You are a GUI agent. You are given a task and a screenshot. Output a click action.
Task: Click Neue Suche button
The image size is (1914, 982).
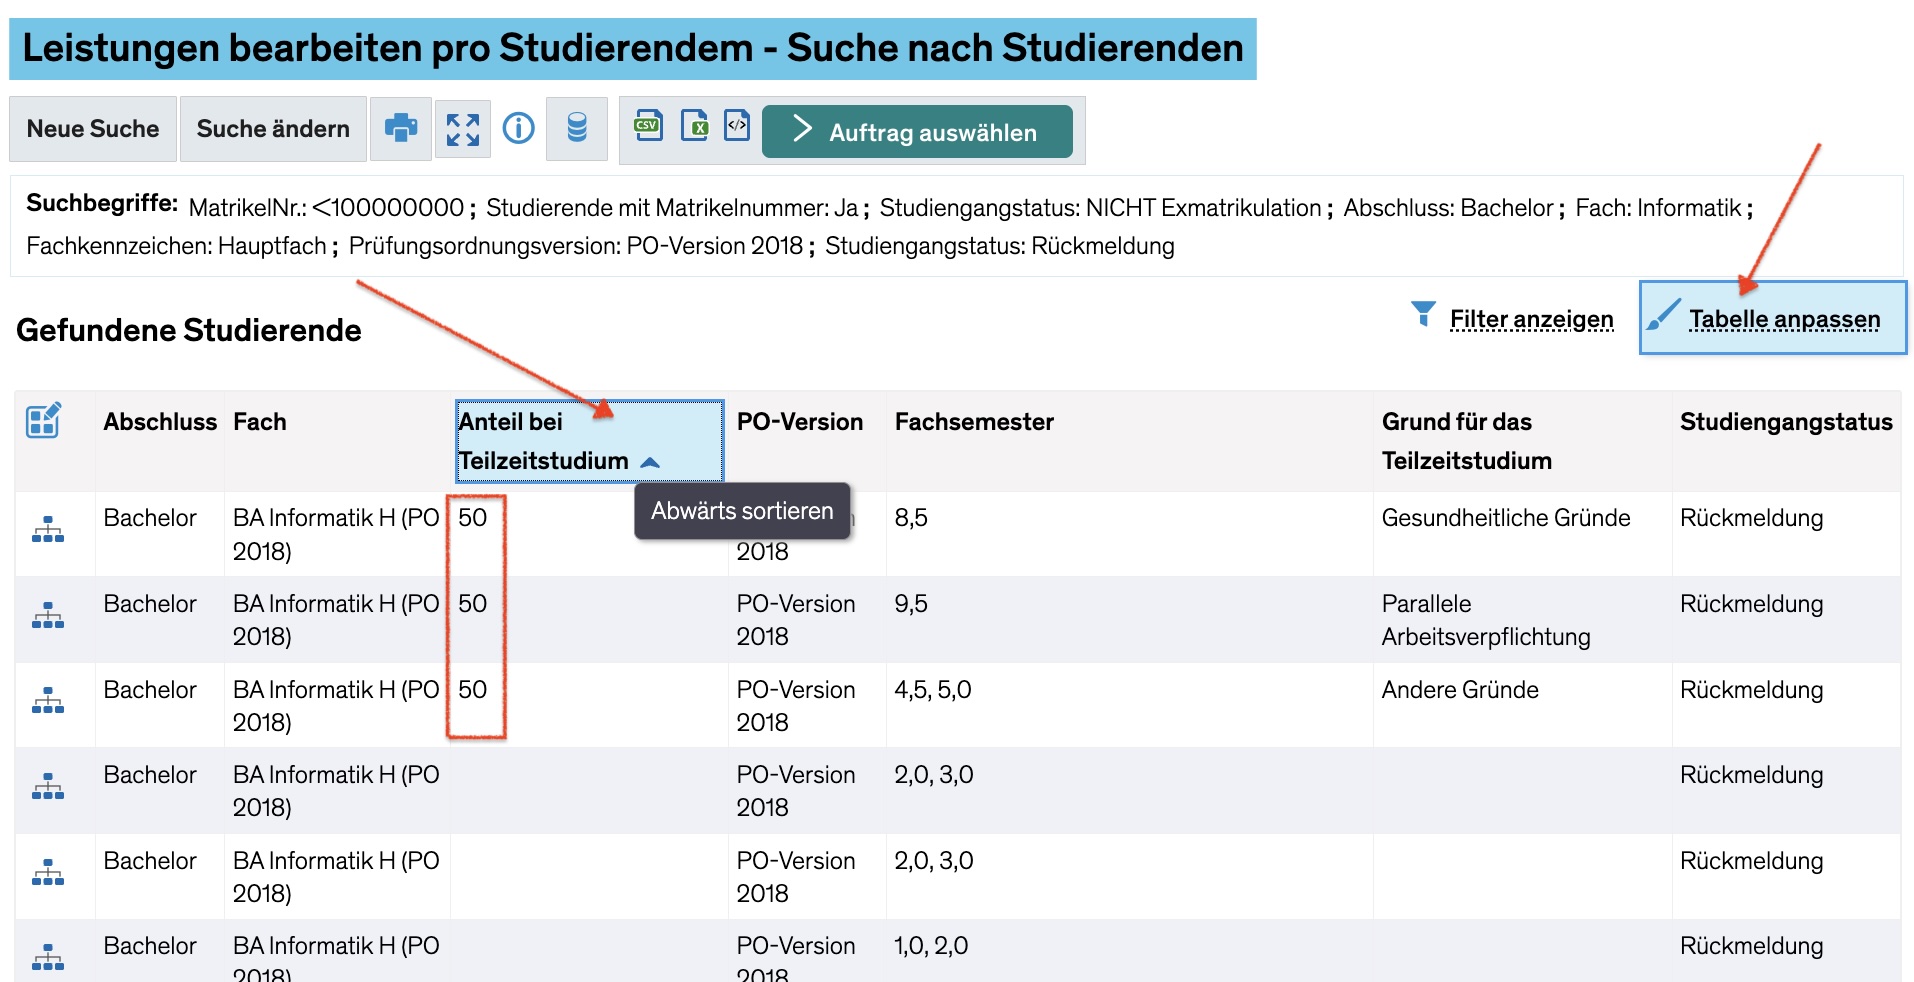pos(93,129)
